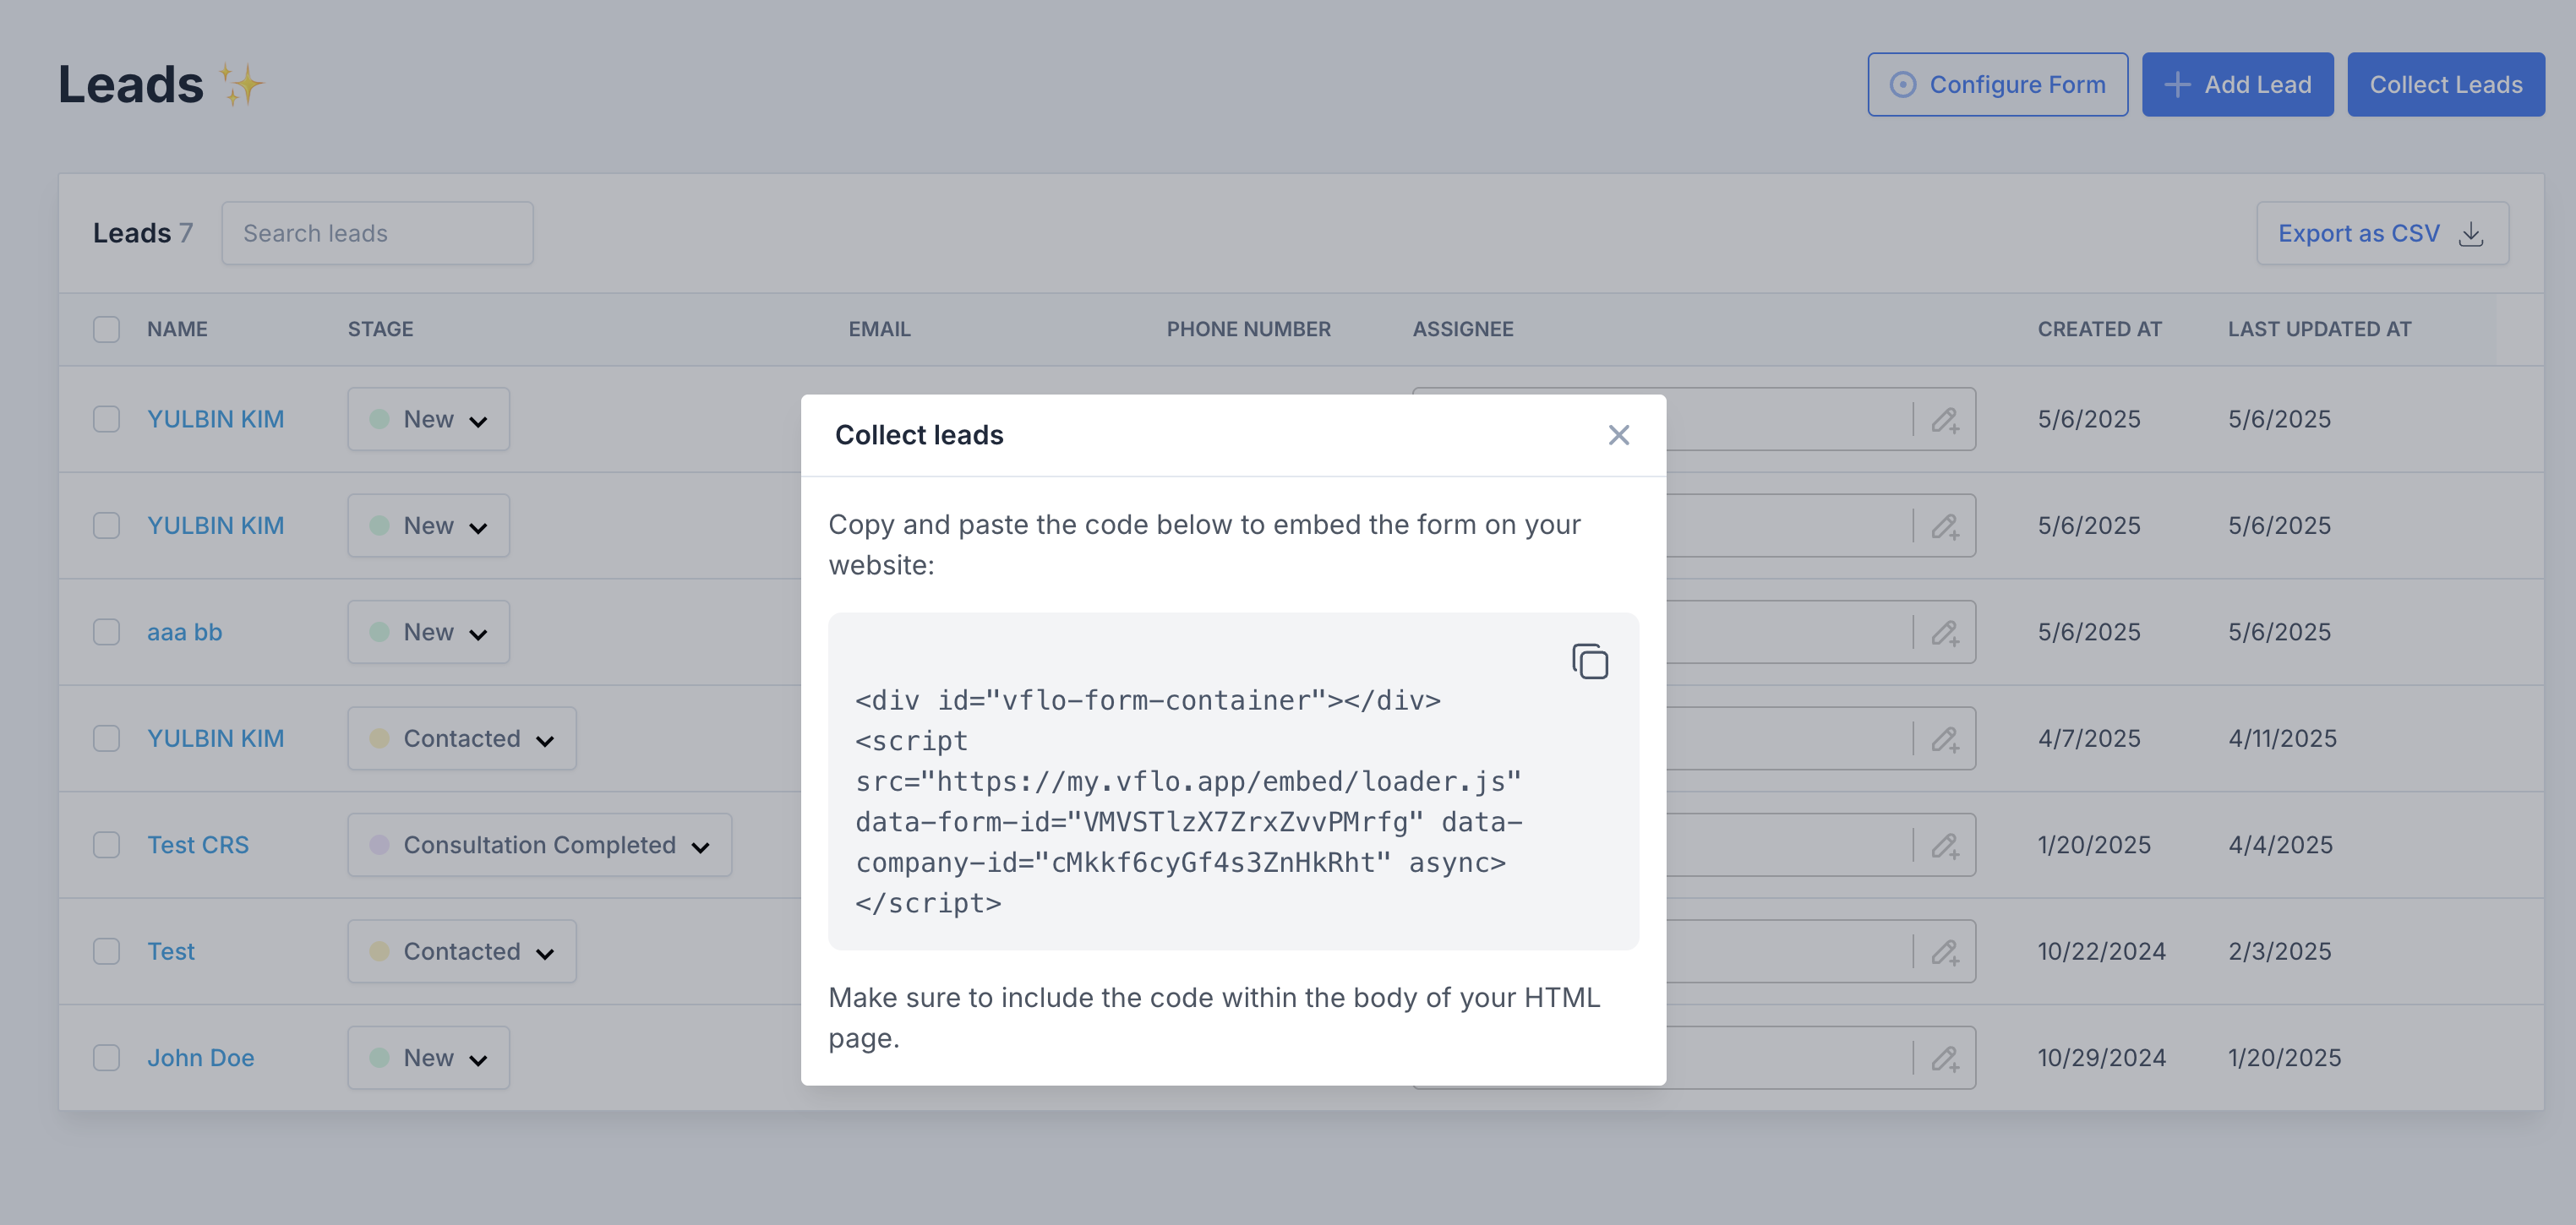Click the Add Lead button
The height and width of the screenshot is (1225, 2576).
pos(2237,85)
